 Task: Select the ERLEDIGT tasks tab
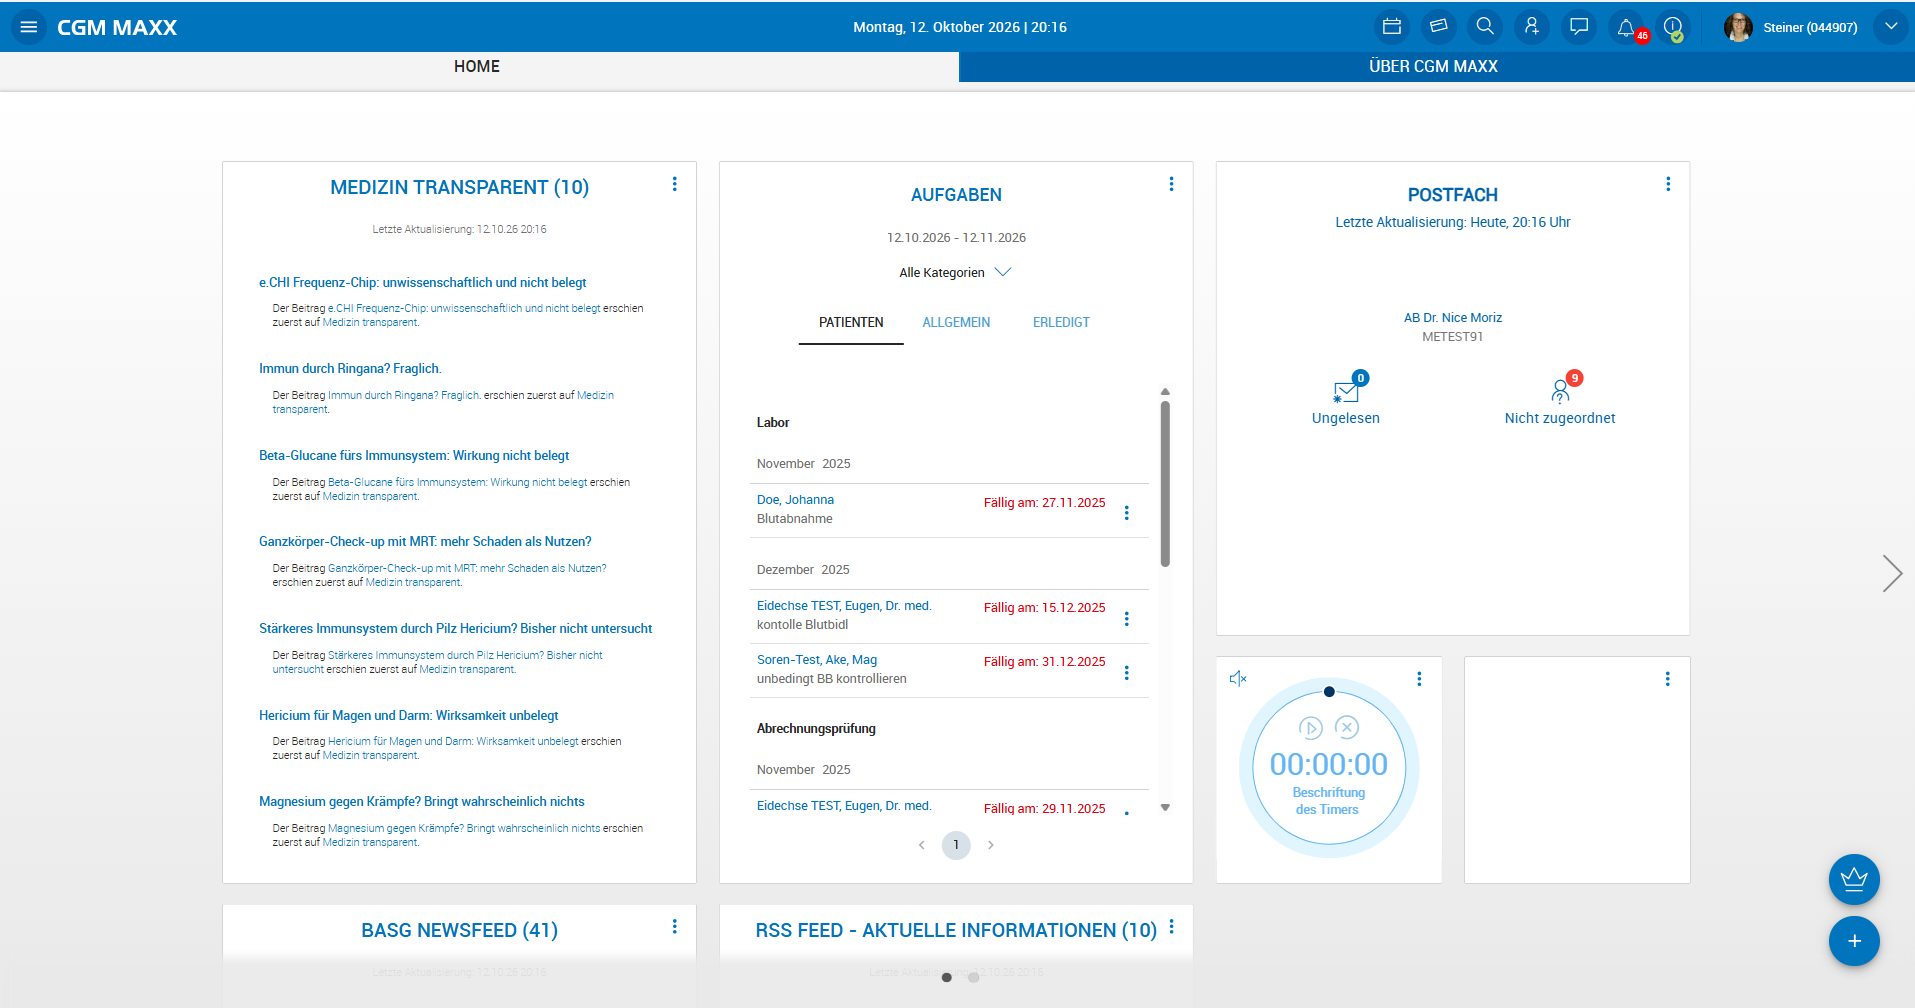[x=1061, y=322]
